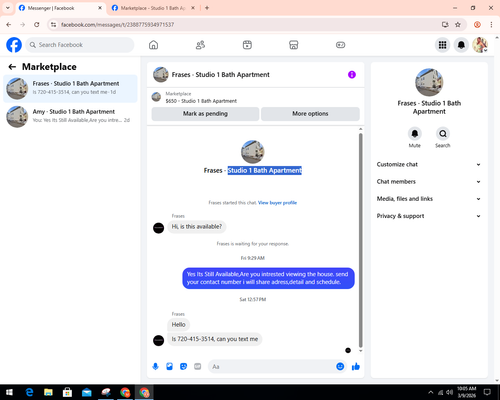This screenshot has height=400, width=500.
Task: Open the Mail app from the taskbar
Action: click(87, 392)
